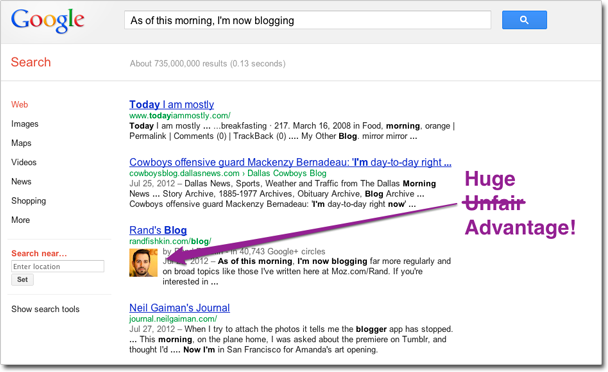608x372 pixels.
Task: Expand the More search categories
Action: 21,220
